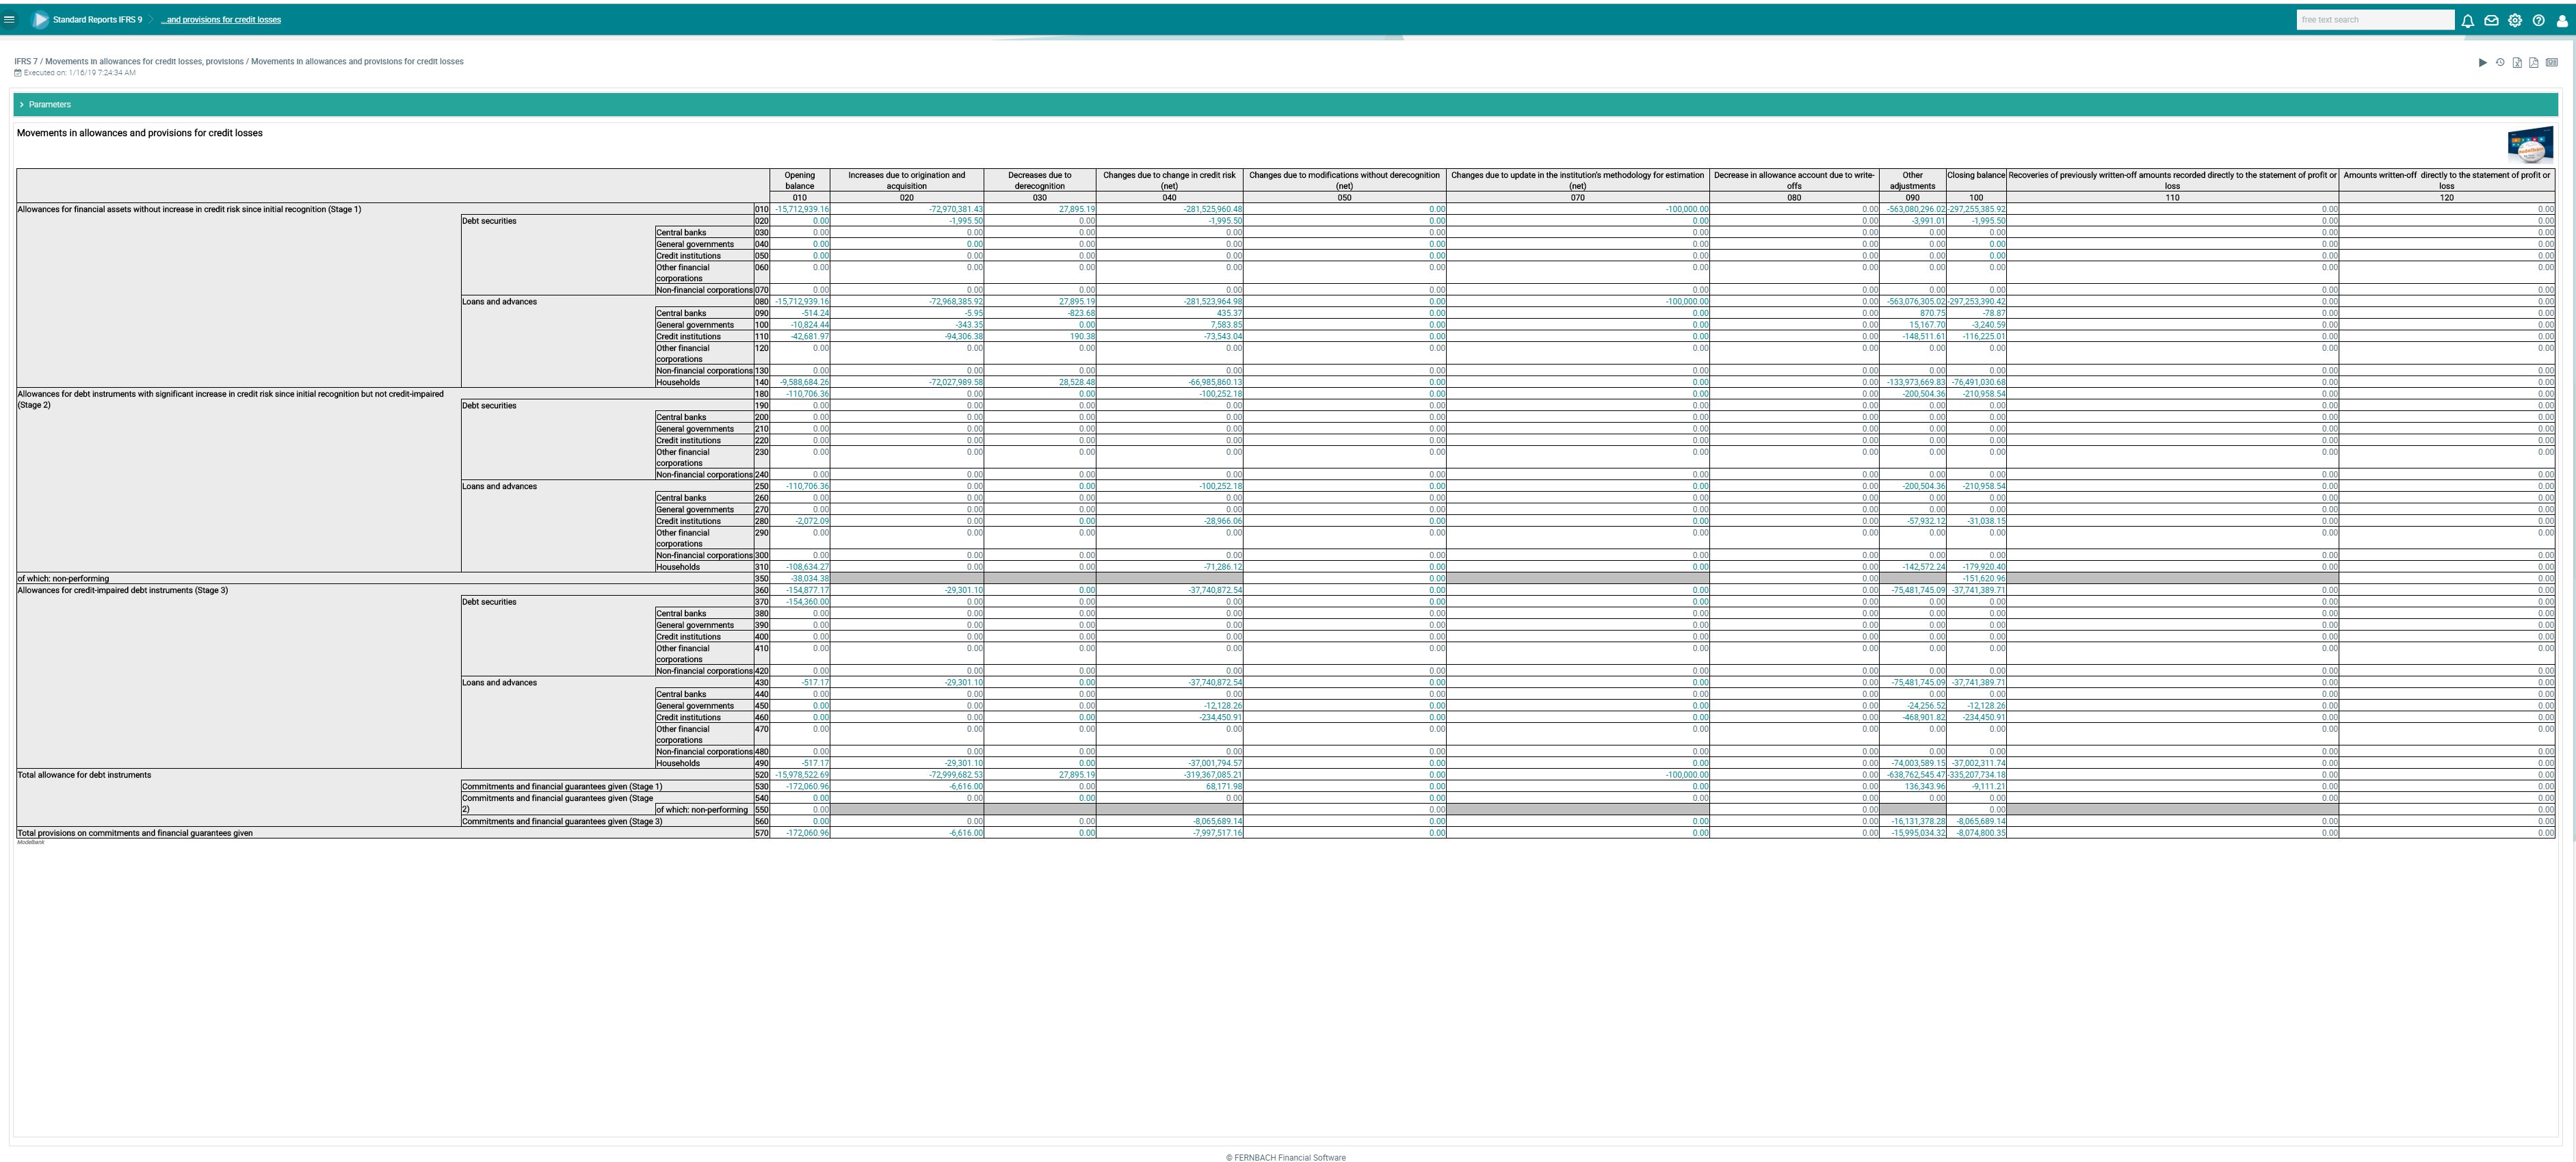
Task: Open the inbox tray icon
Action: (2491, 20)
